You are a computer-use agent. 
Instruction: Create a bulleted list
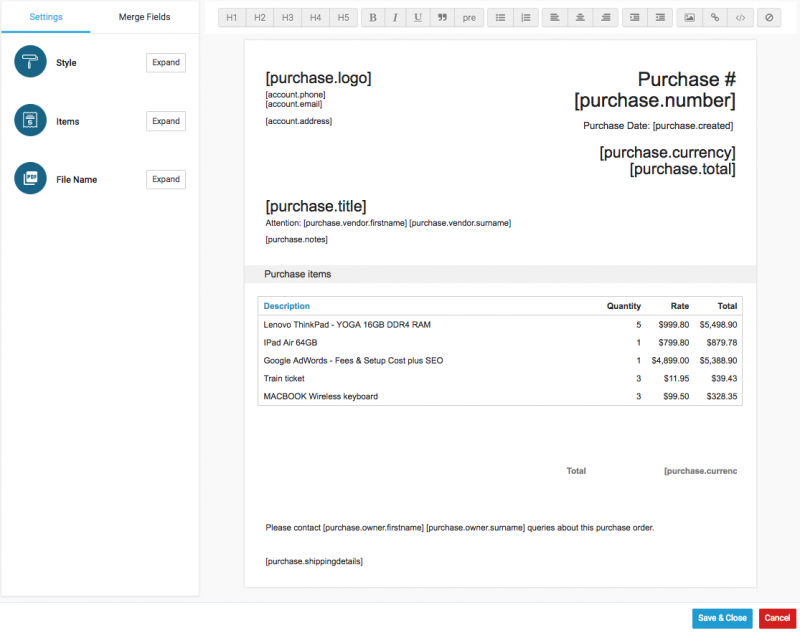[501, 18]
